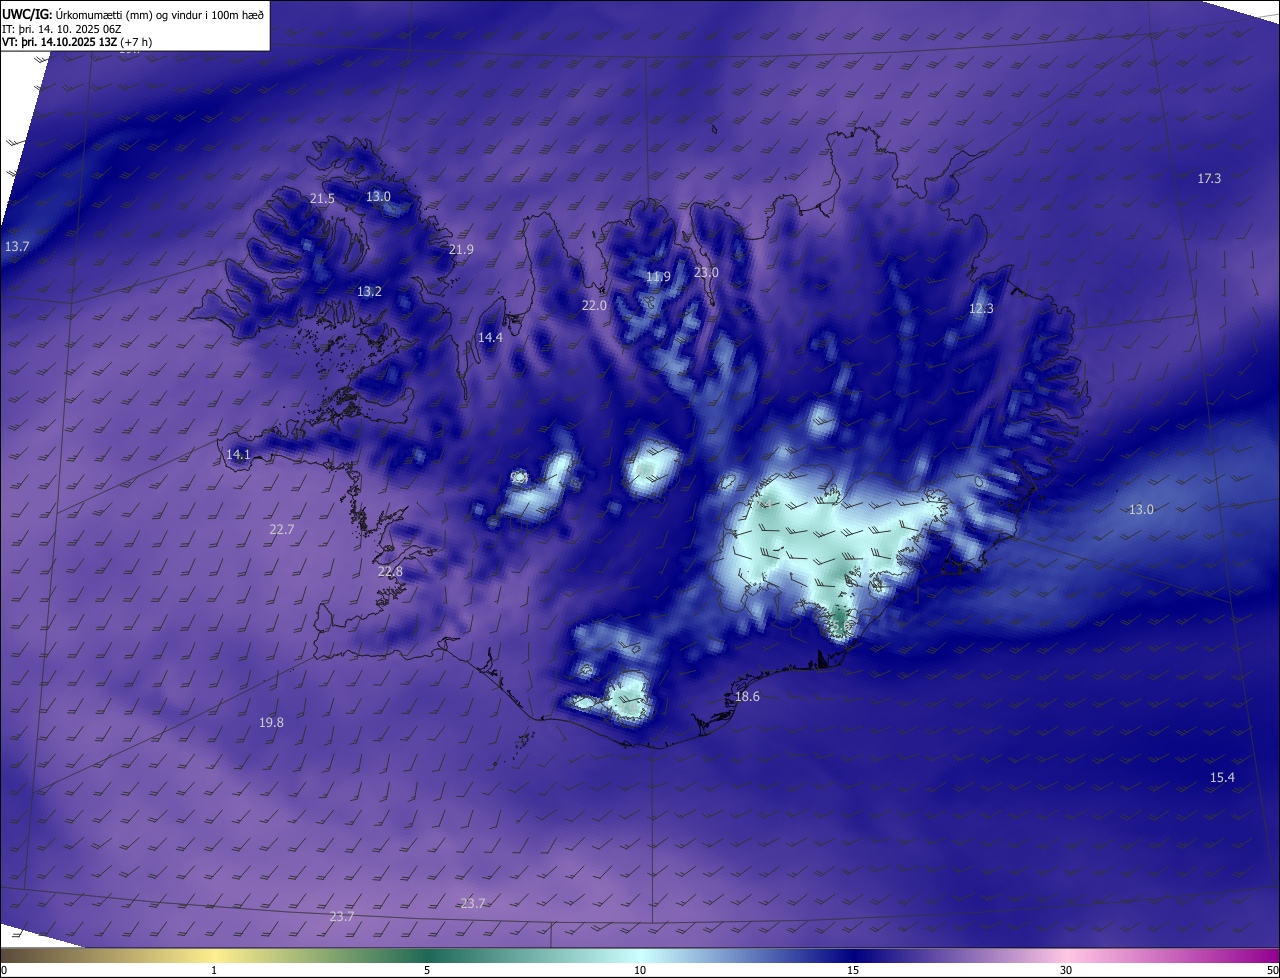Click the 21.5 value label

[x=322, y=199]
